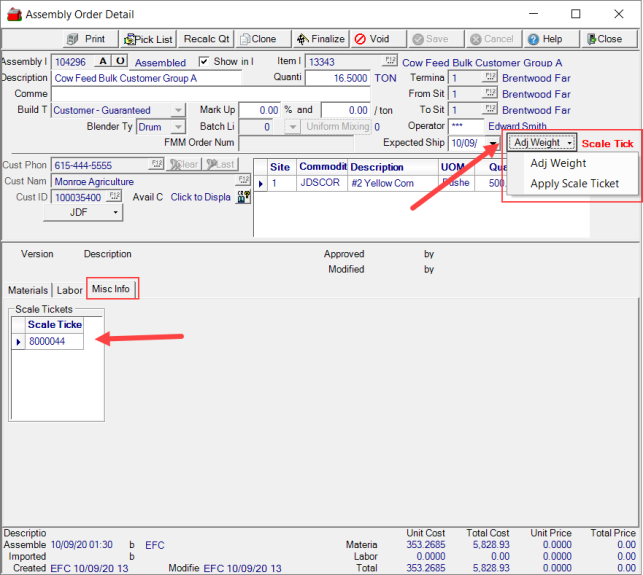The width and height of the screenshot is (643, 575).
Task: Expand the Build Type dropdown
Action: coord(178,110)
